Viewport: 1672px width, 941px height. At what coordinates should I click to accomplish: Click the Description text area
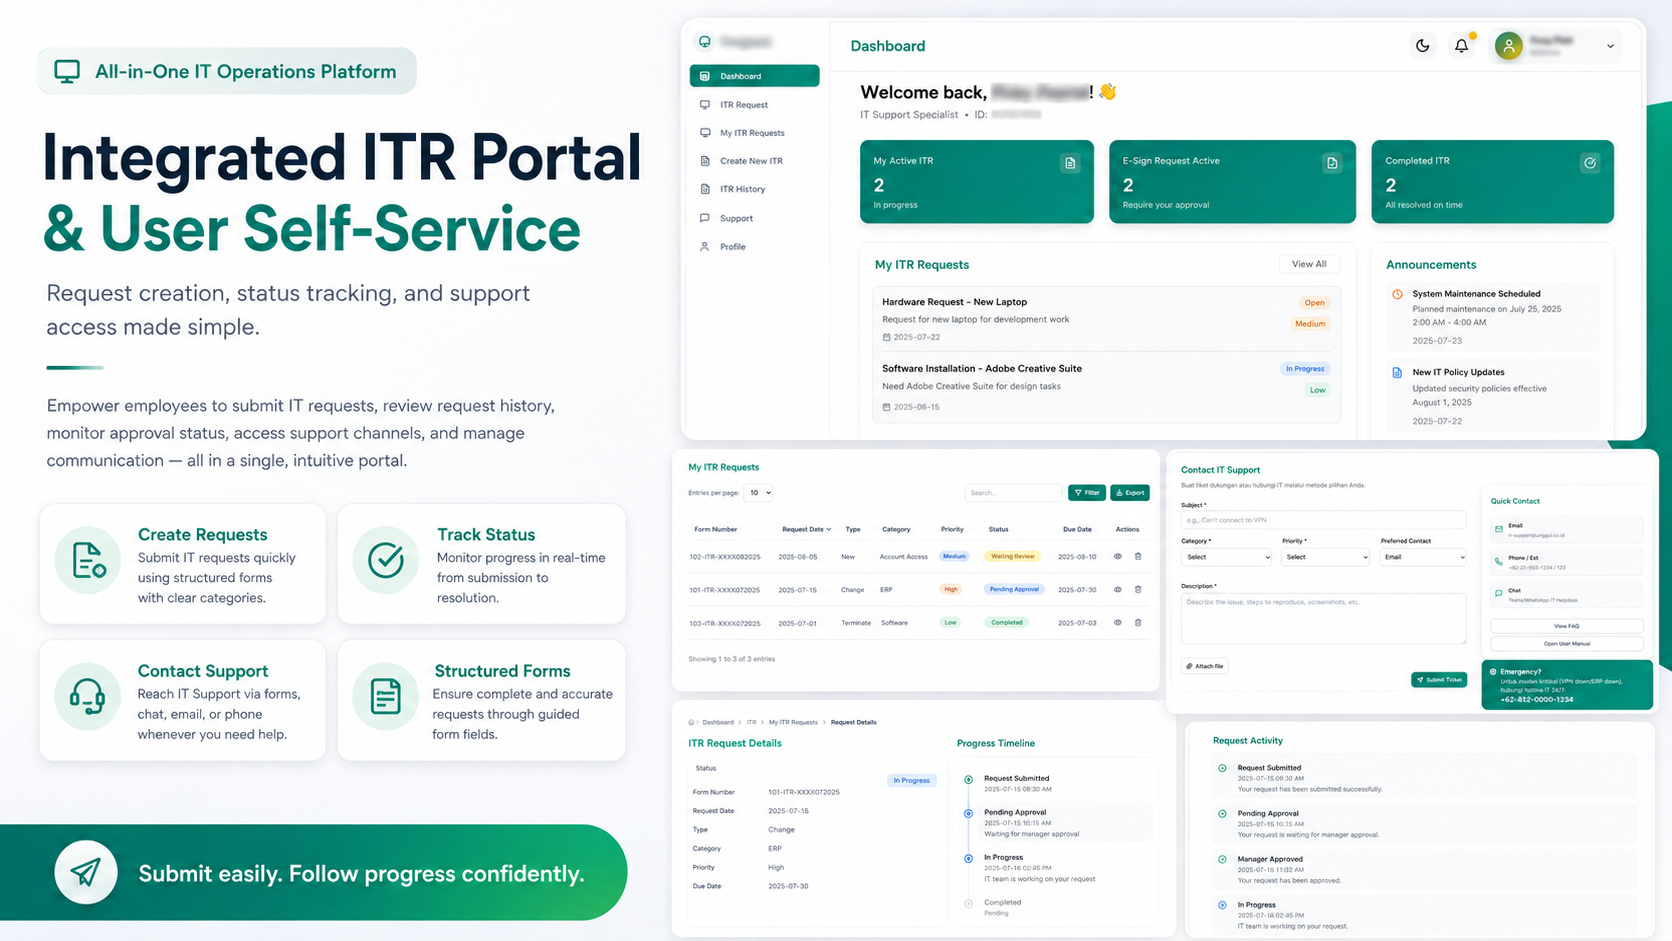pyautogui.click(x=1323, y=618)
